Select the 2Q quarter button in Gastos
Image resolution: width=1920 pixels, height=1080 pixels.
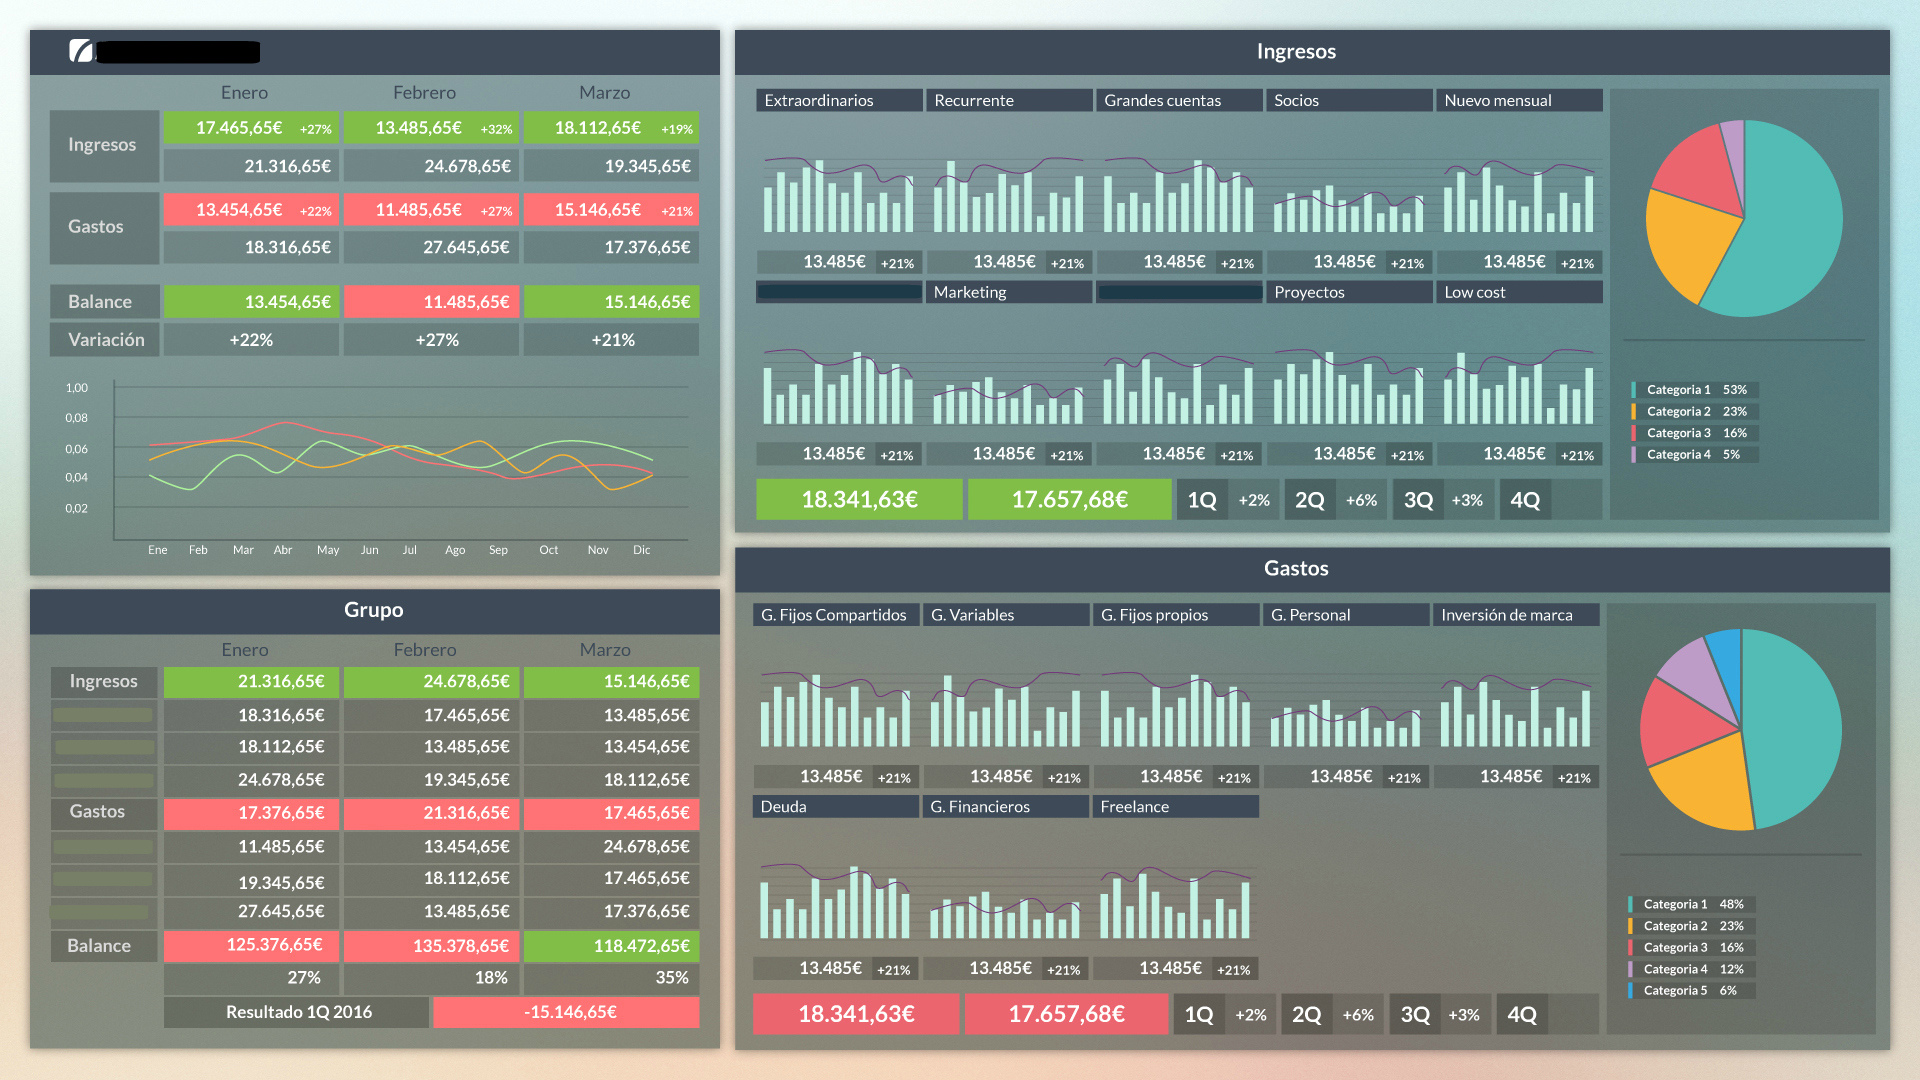(1307, 1015)
